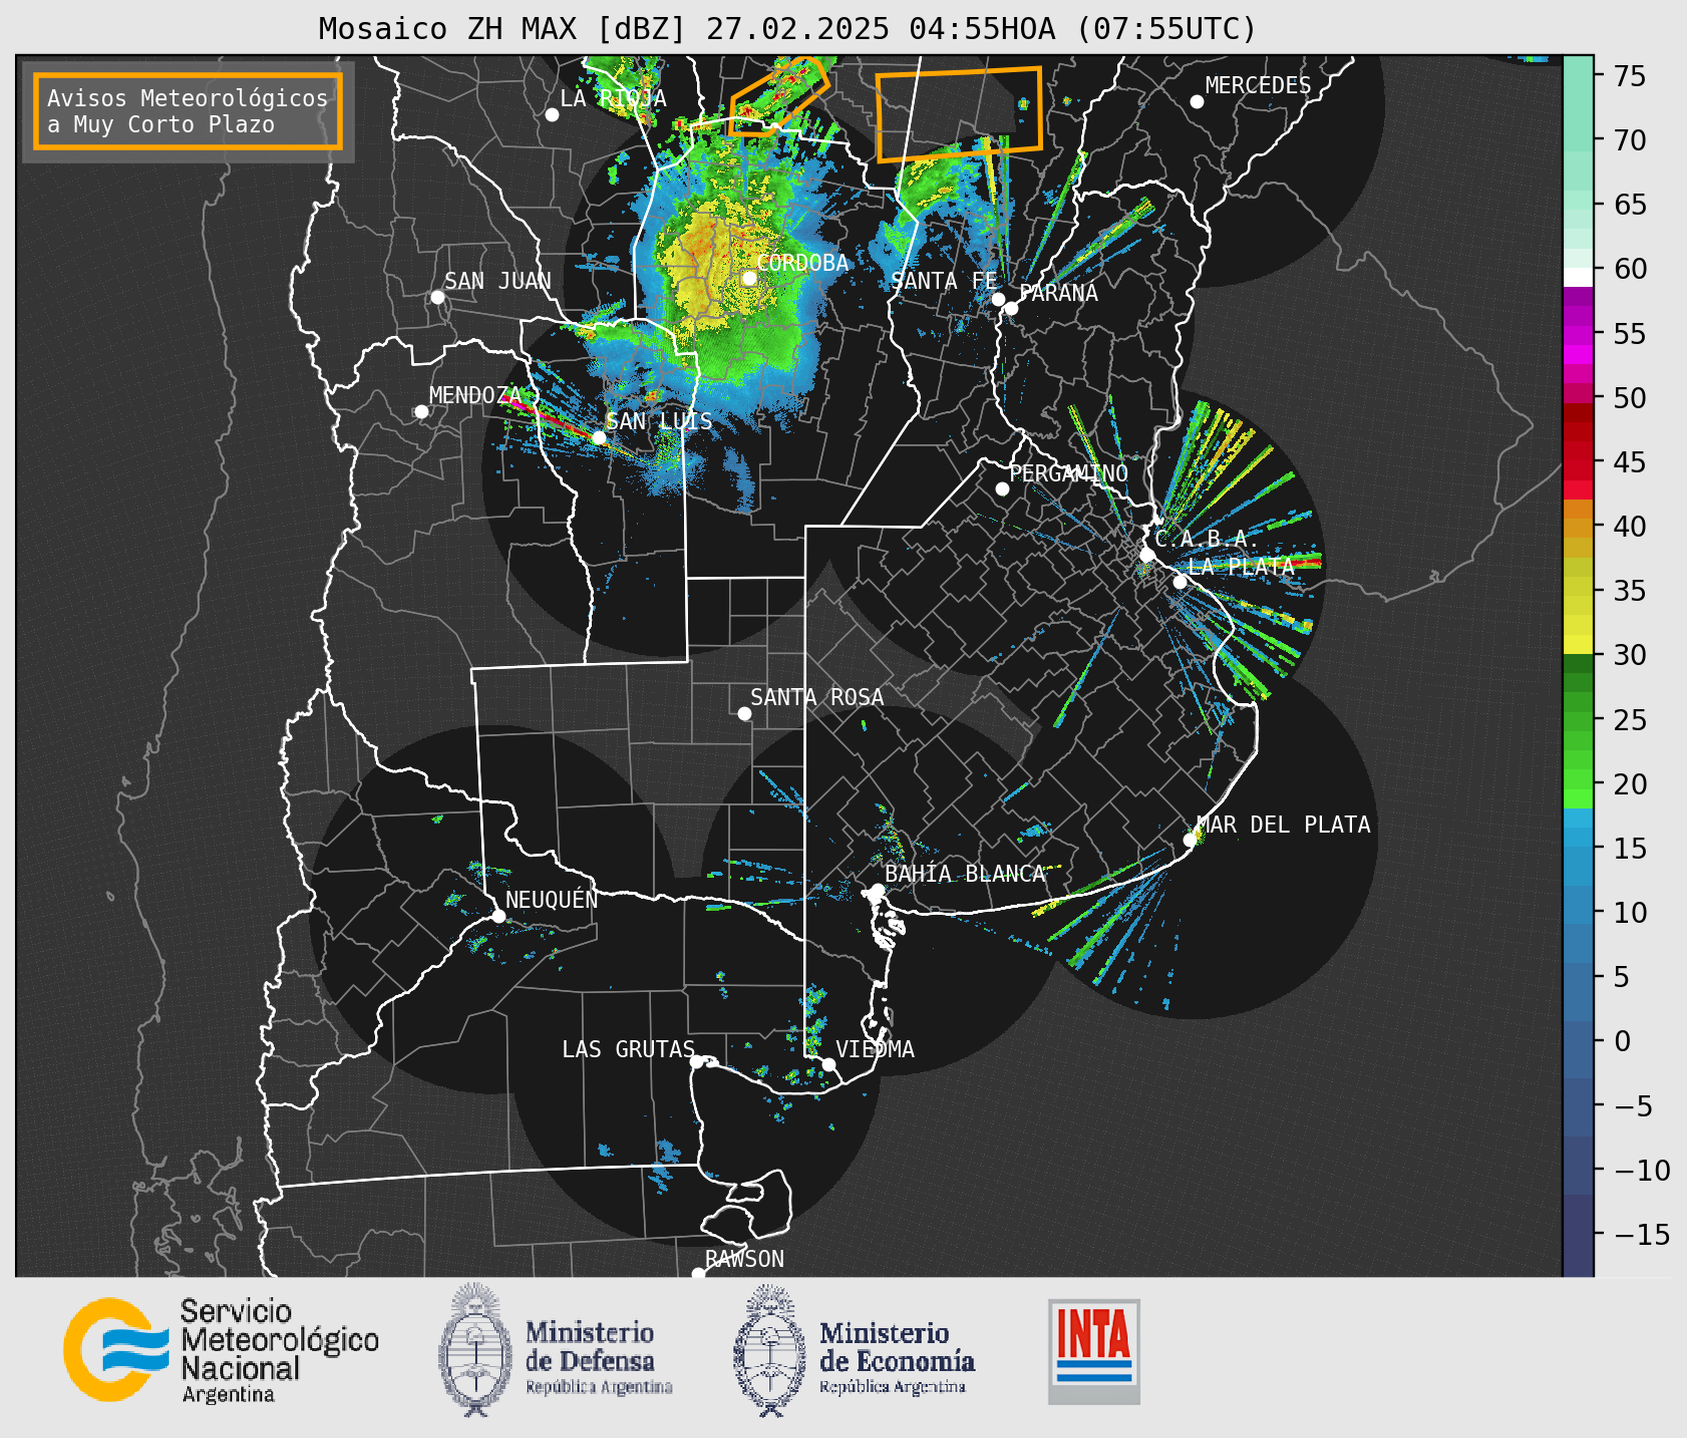The height and width of the screenshot is (1438, 1687).
Task: Click the Servicio Meteorológico Nacional logo
Action: pos(221,1351)
